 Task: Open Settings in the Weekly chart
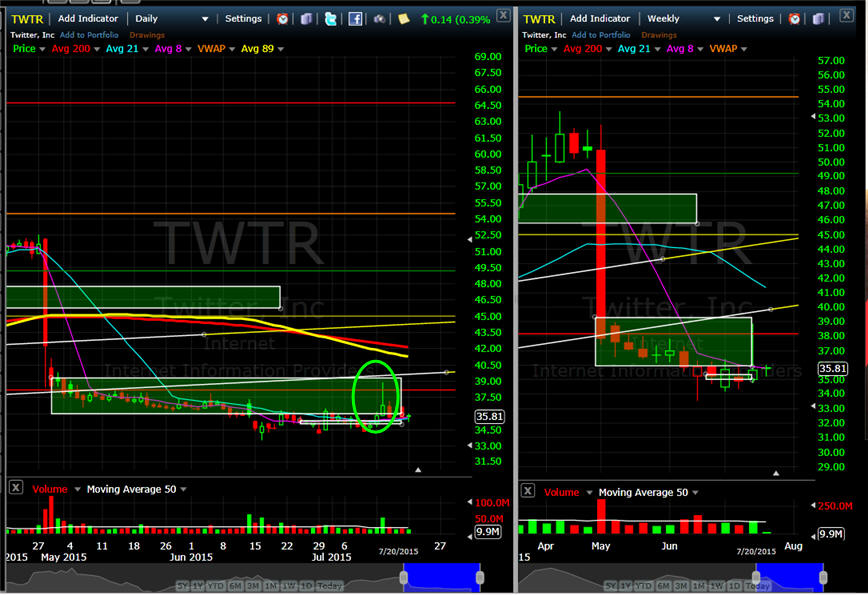[755, 19]
